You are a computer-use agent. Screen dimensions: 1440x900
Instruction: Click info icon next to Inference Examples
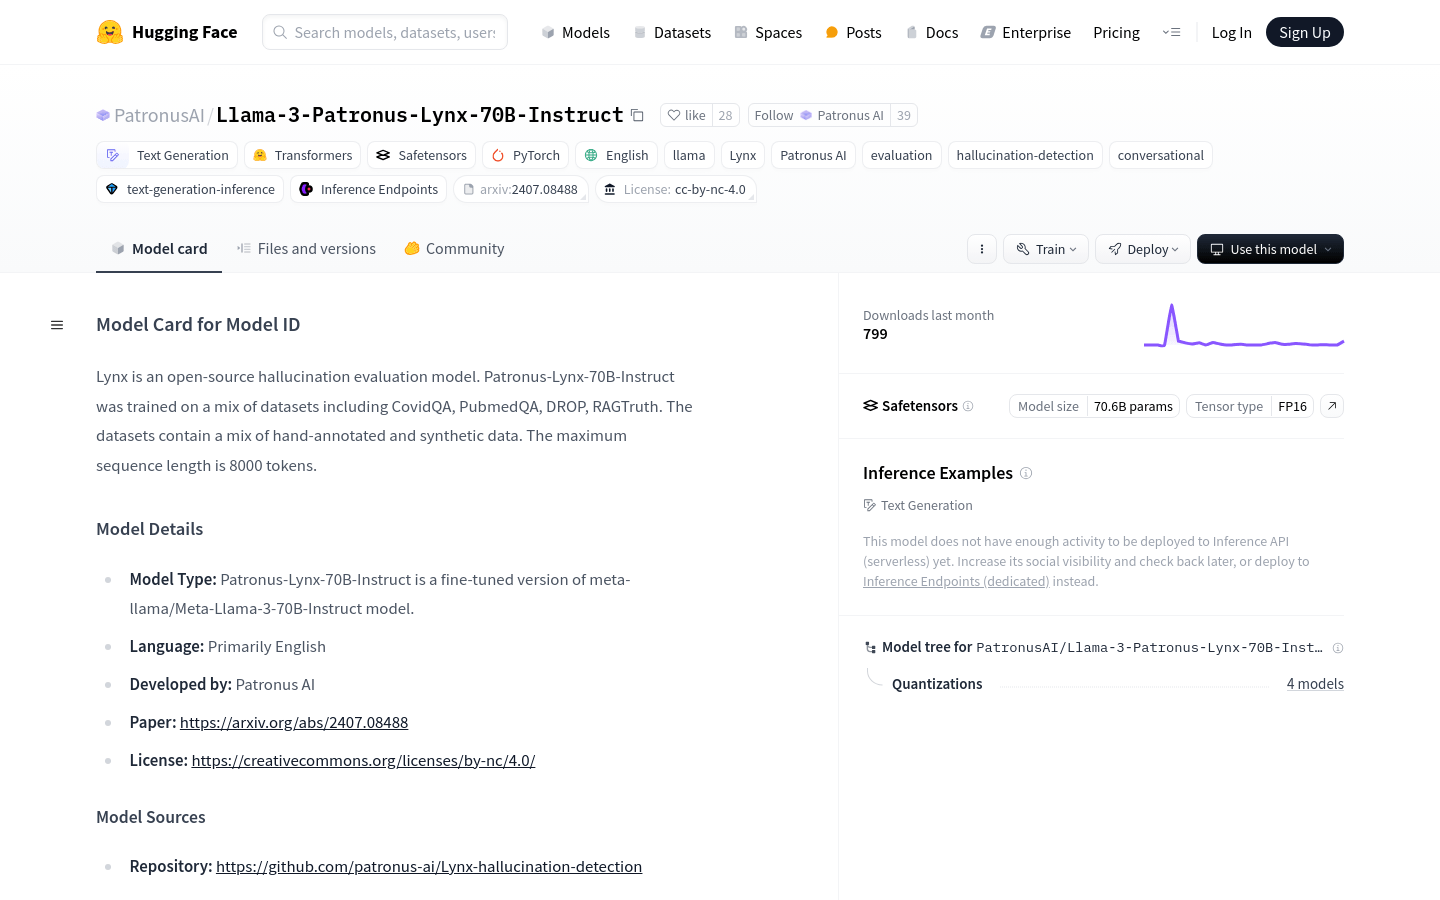[x=1026, y=473]
